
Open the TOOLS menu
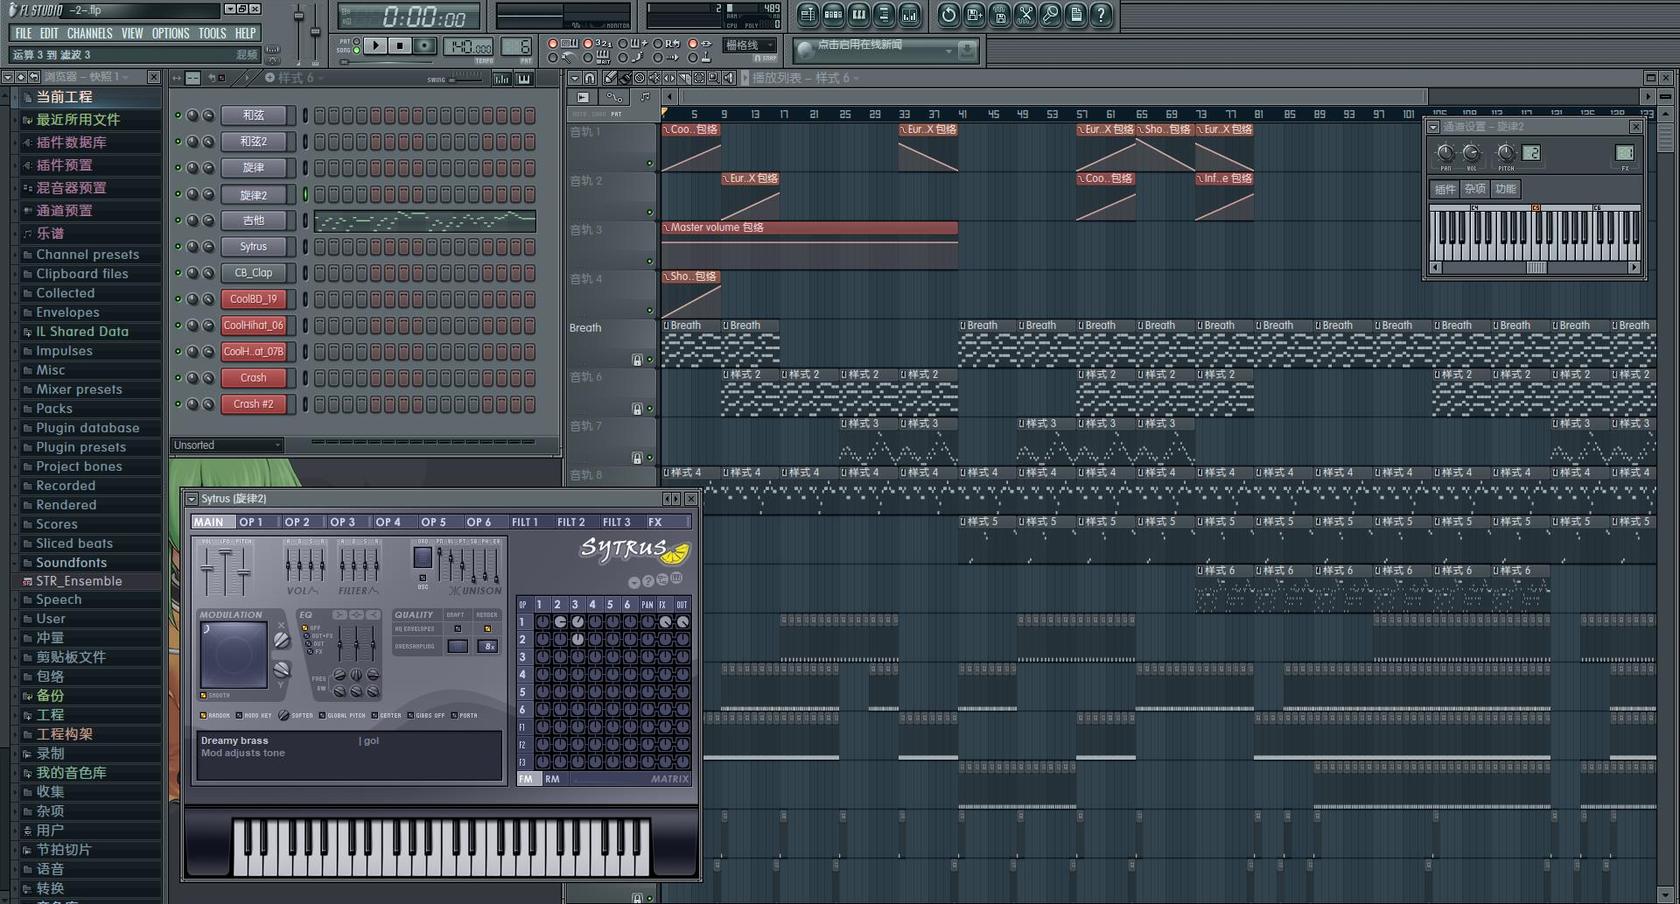(x=212, y=33)
